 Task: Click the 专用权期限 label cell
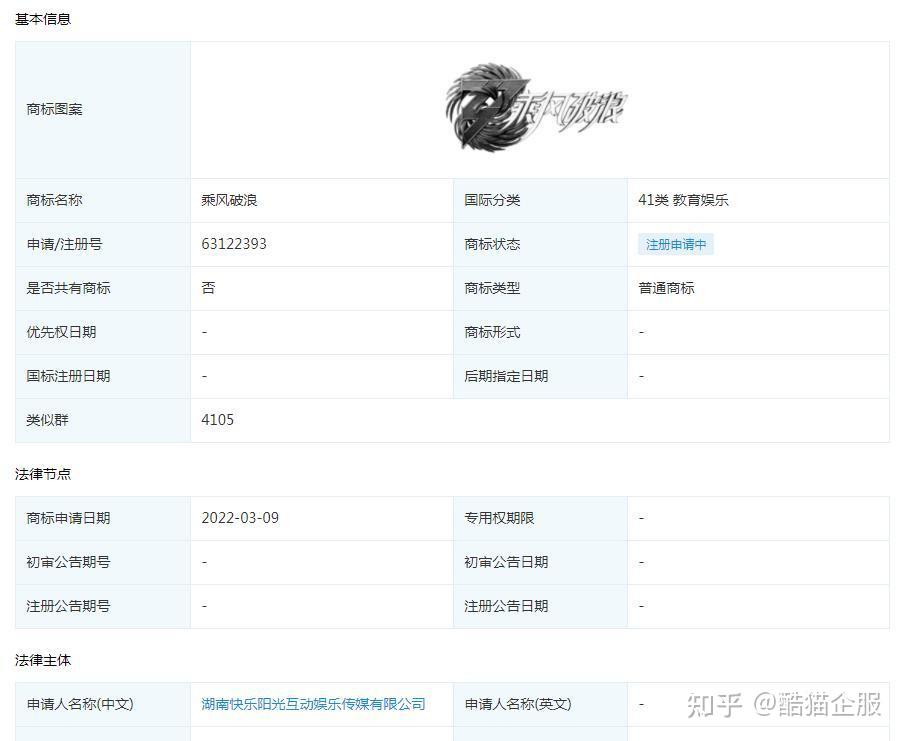pos(540,518)
